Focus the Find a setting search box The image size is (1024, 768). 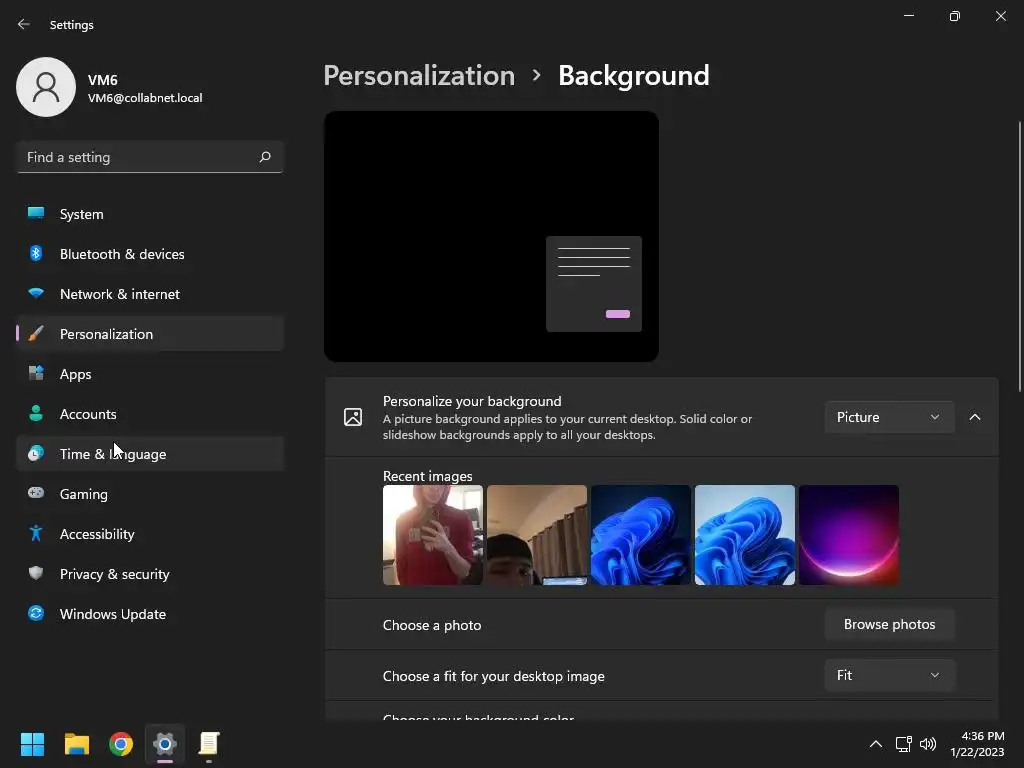[150, 157]
